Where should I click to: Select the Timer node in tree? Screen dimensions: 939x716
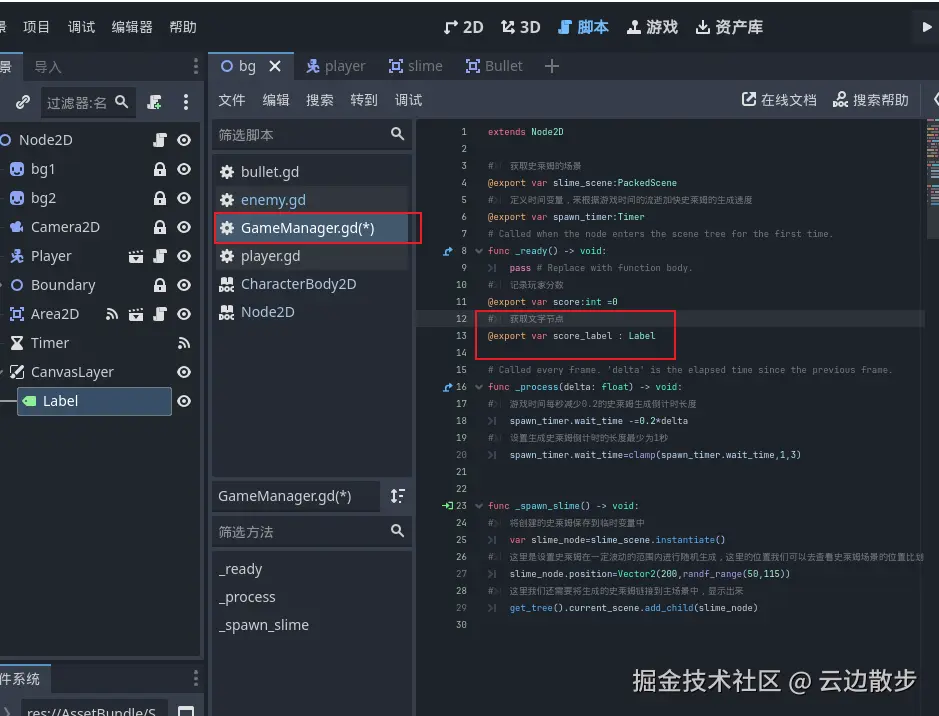pyautogui.click(x=50, y=343)
